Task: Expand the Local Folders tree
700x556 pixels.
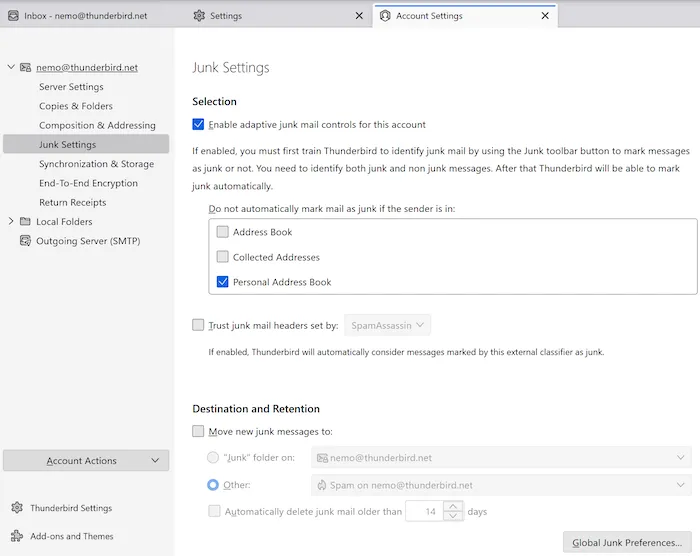Action: [x=11, y=221]
